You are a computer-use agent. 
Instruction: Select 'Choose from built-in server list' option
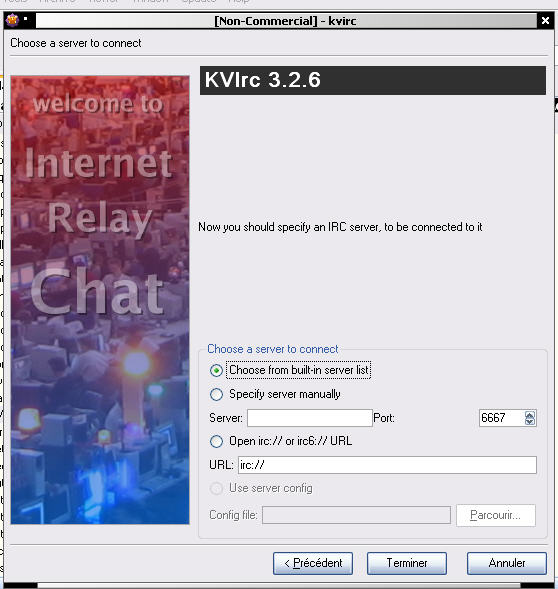coord(216,370)
